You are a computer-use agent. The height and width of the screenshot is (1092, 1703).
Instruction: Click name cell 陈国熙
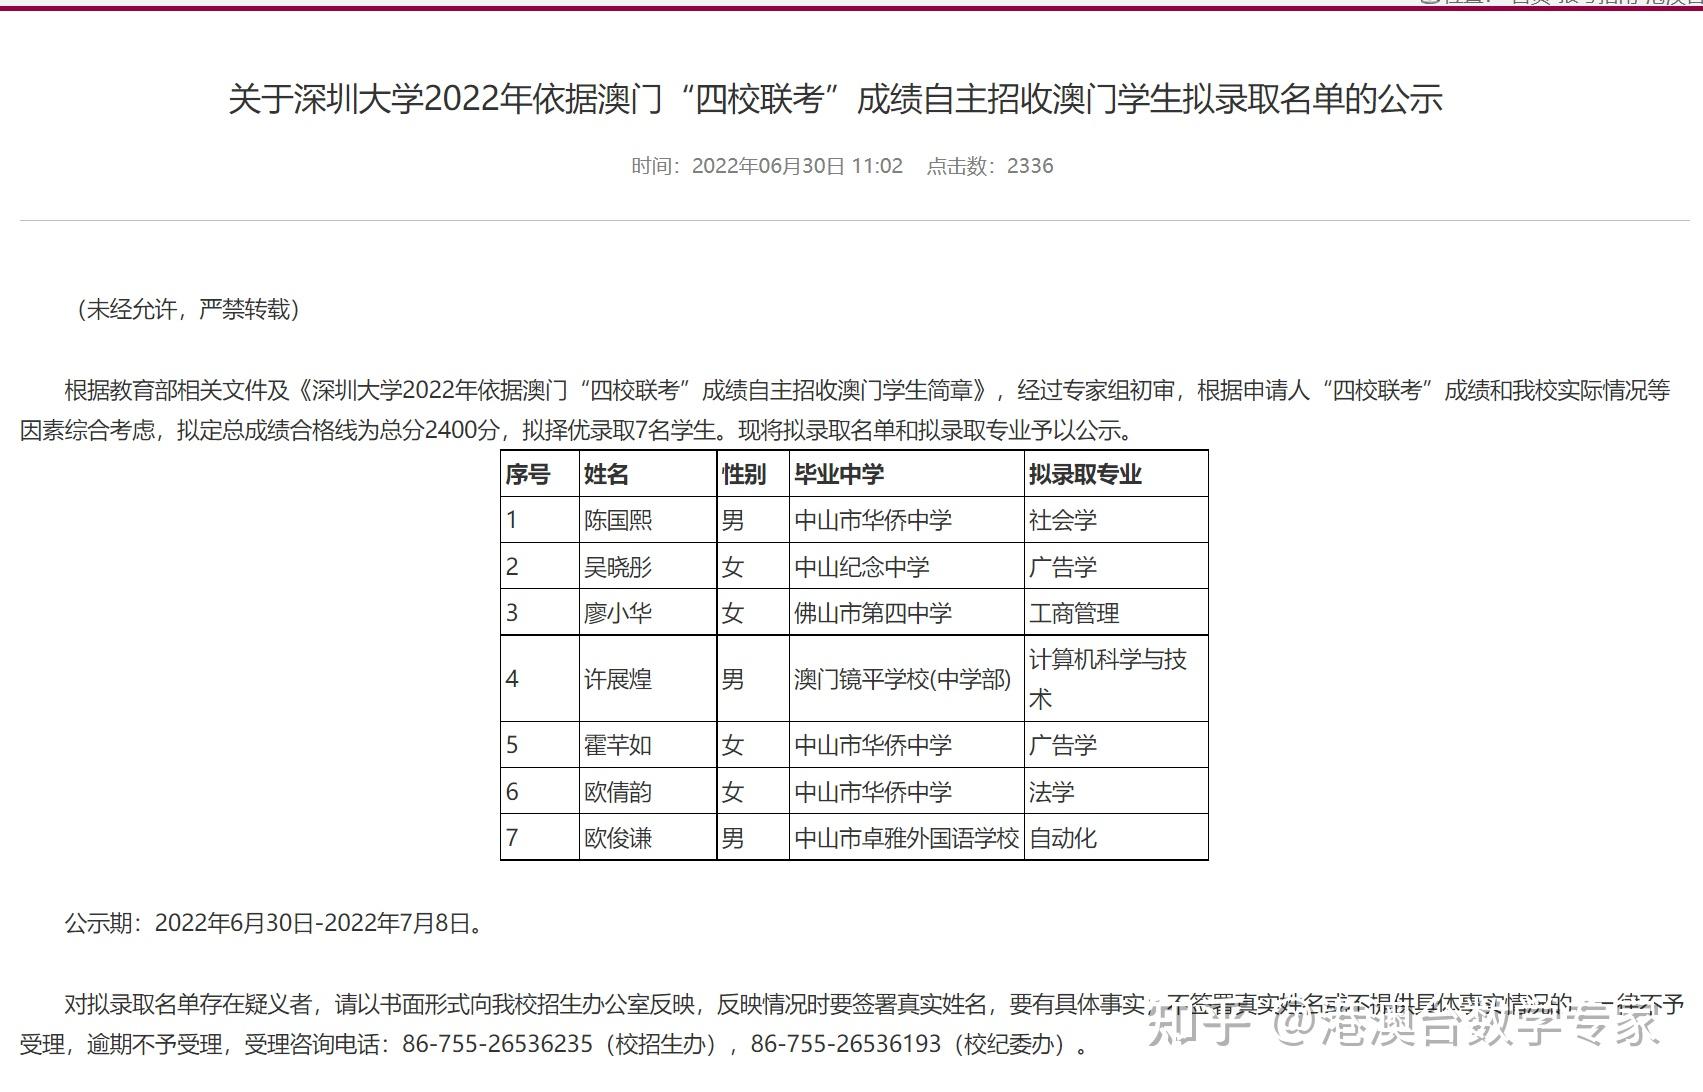648,520
